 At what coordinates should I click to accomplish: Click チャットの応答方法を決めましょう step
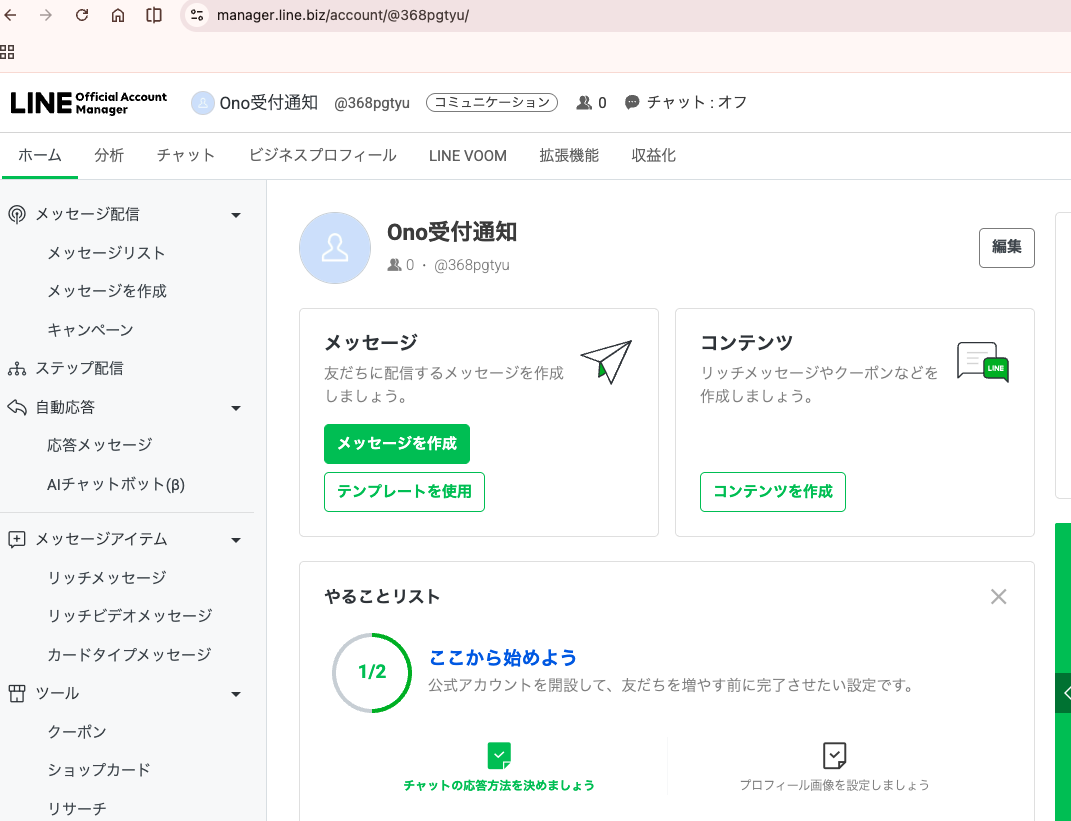coord(499,785)
